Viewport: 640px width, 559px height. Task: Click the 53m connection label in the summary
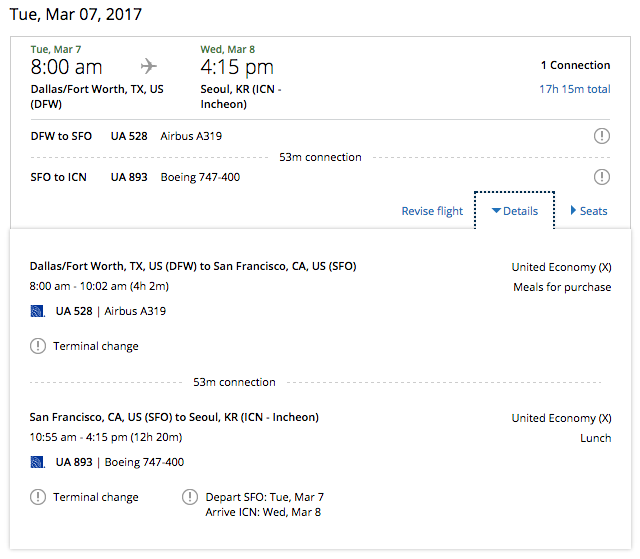pos(320,157)
